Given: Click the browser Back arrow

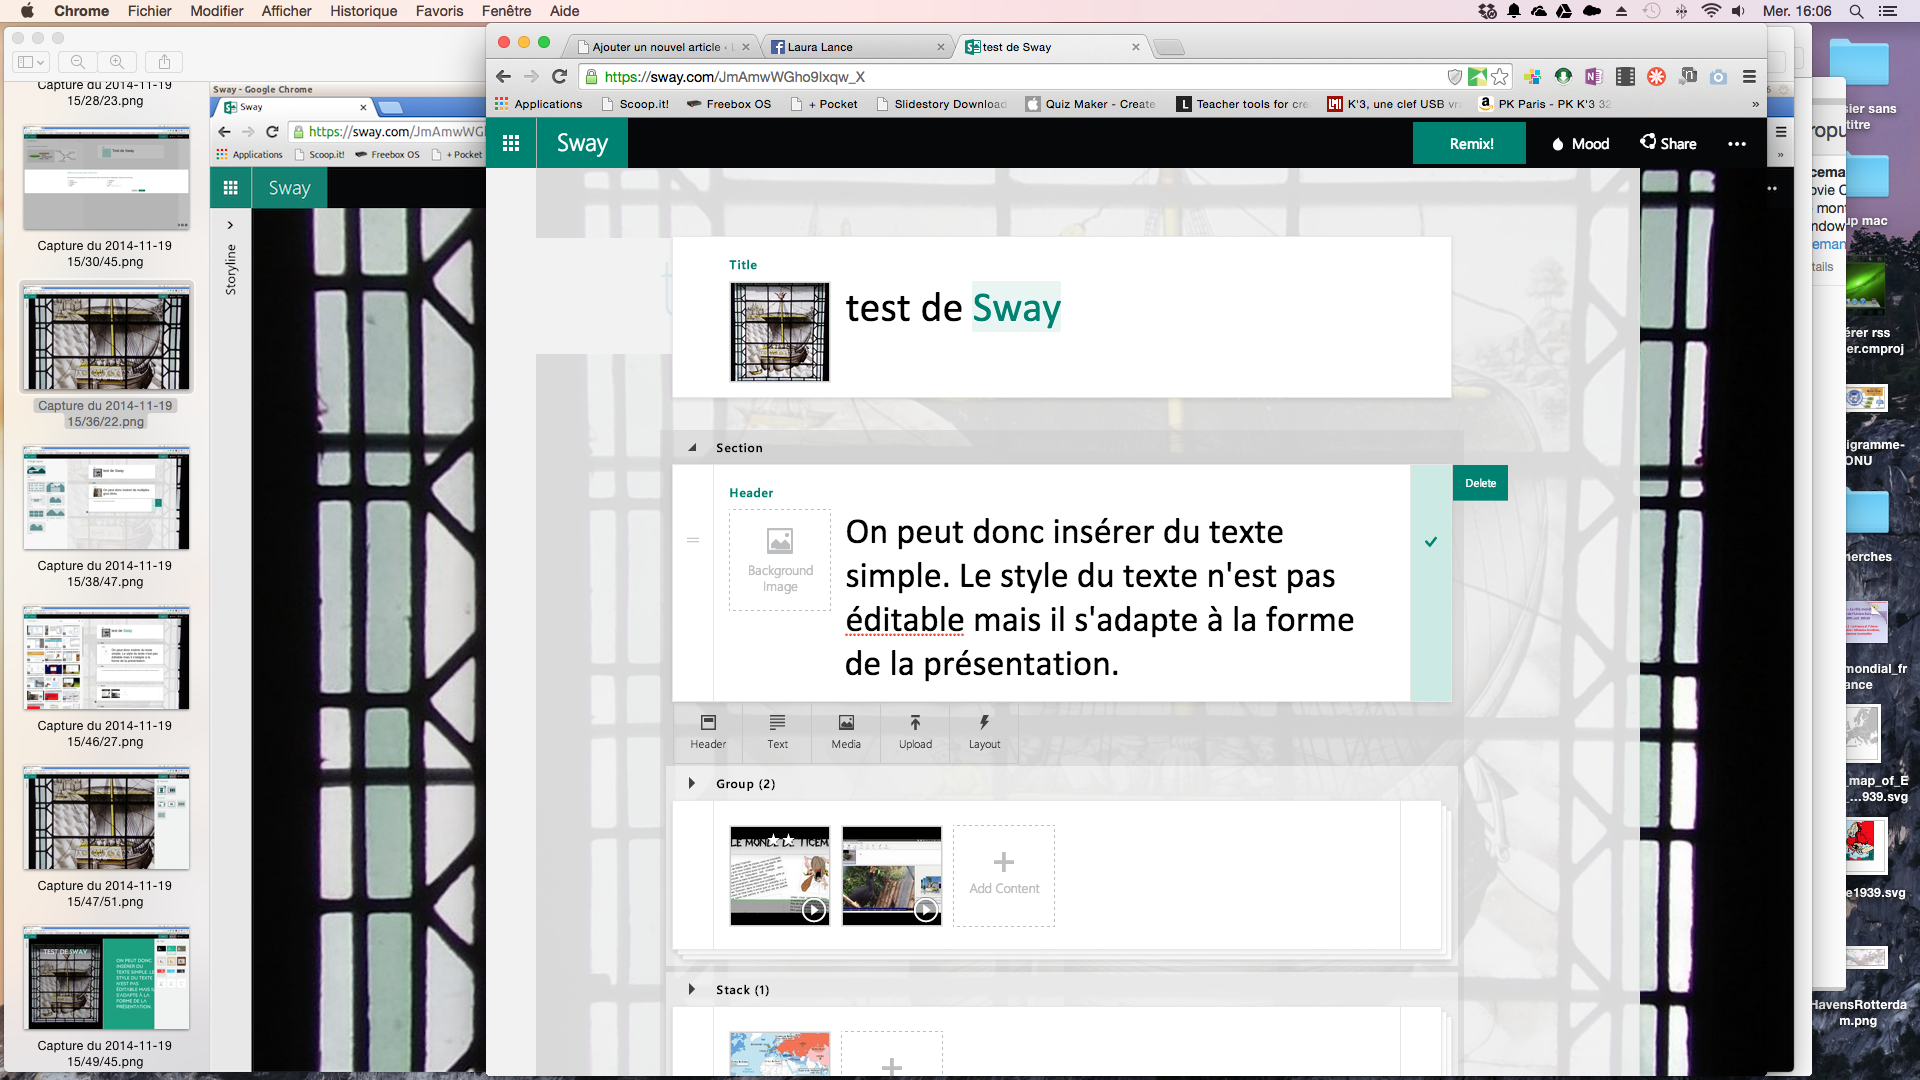Looking at the screenshot, I should click(x=503, y=77).
